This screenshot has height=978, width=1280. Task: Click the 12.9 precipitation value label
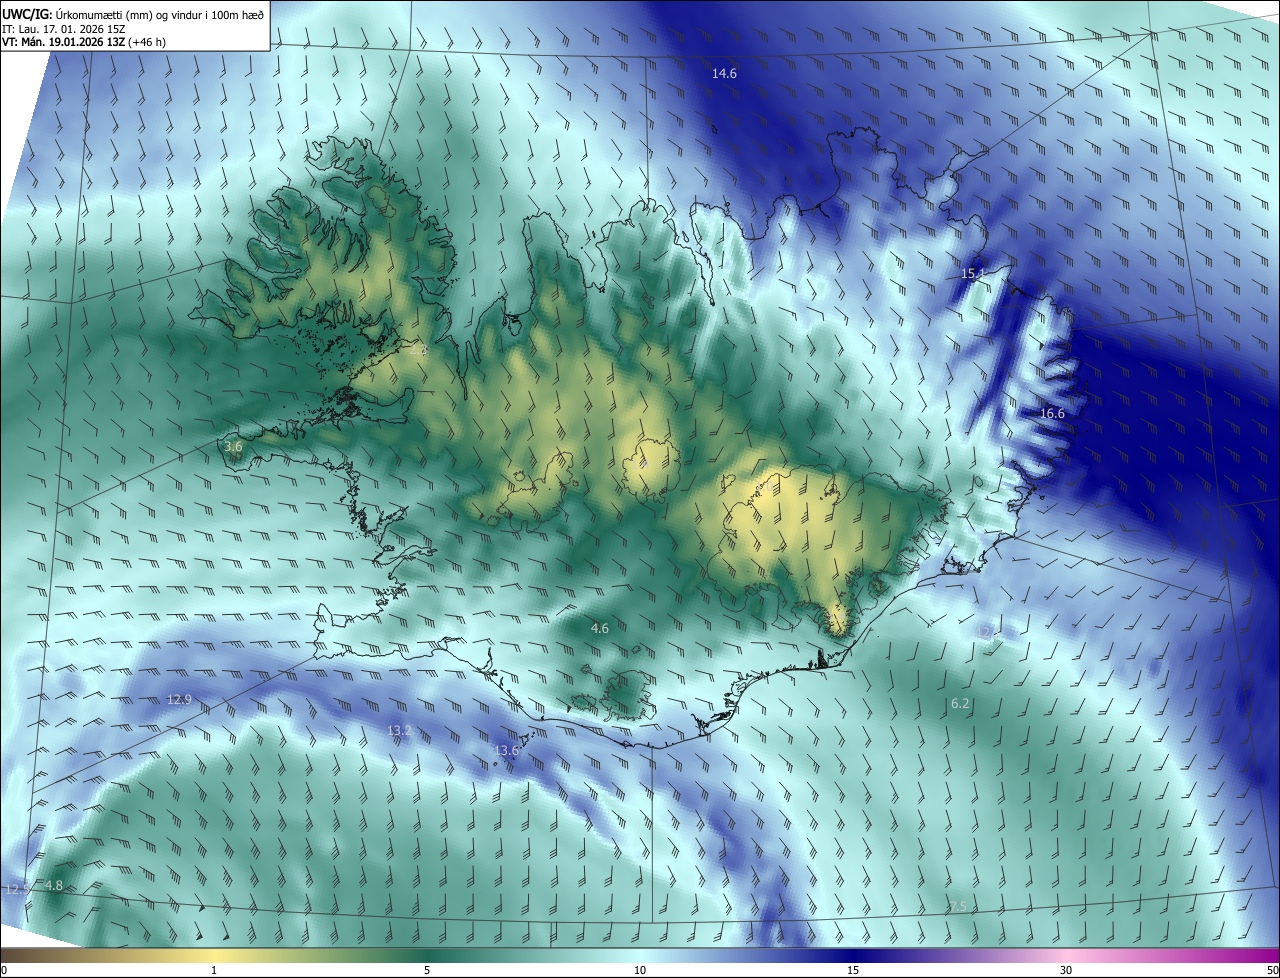(179, 699)
